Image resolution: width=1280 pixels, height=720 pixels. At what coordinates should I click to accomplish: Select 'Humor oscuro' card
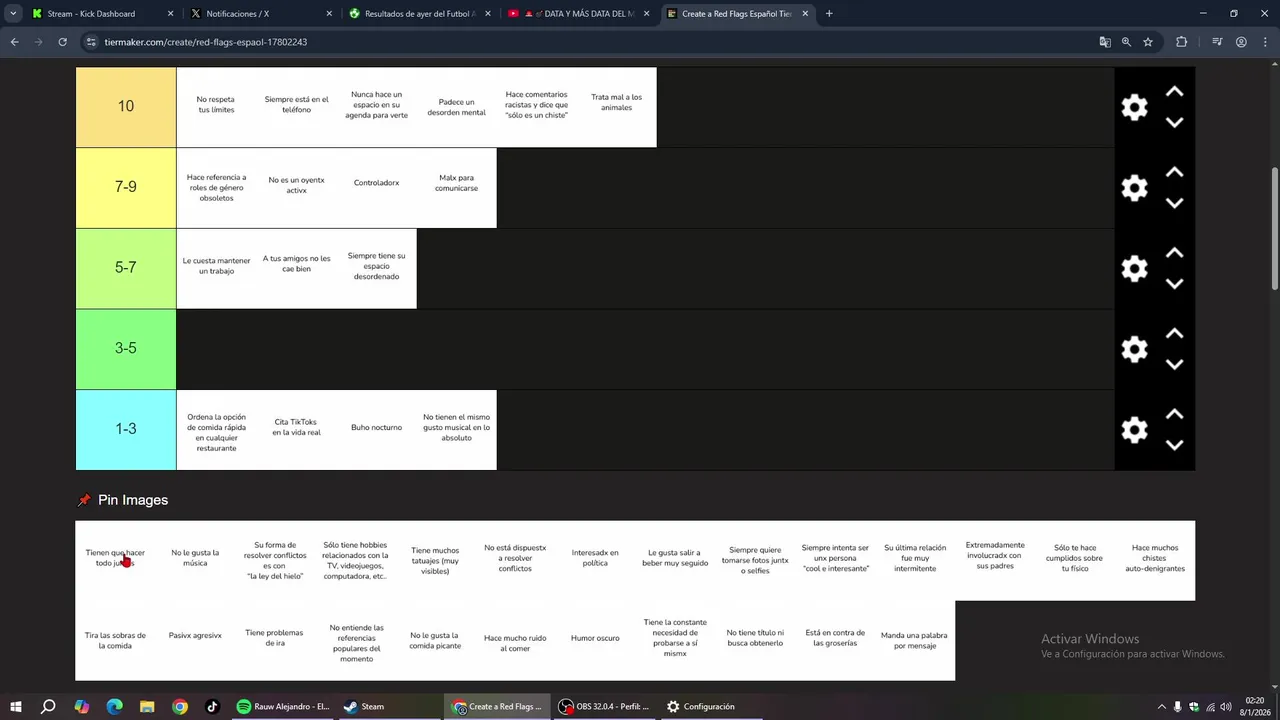tap(595, 640)
